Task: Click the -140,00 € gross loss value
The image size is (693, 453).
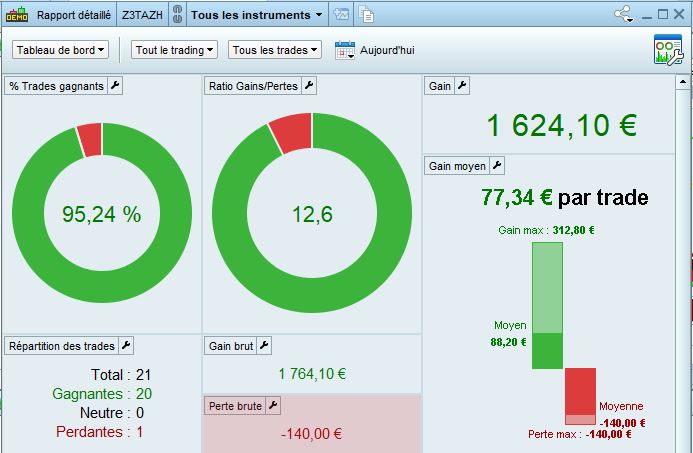Action: pyautogui.click(x=312, y=434)
